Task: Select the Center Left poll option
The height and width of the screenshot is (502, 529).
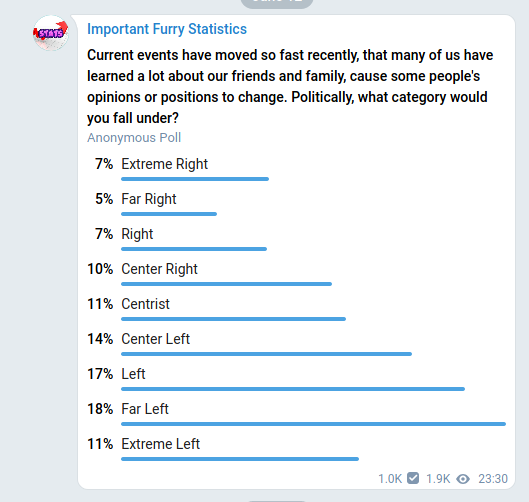Action: coord(297,343)
